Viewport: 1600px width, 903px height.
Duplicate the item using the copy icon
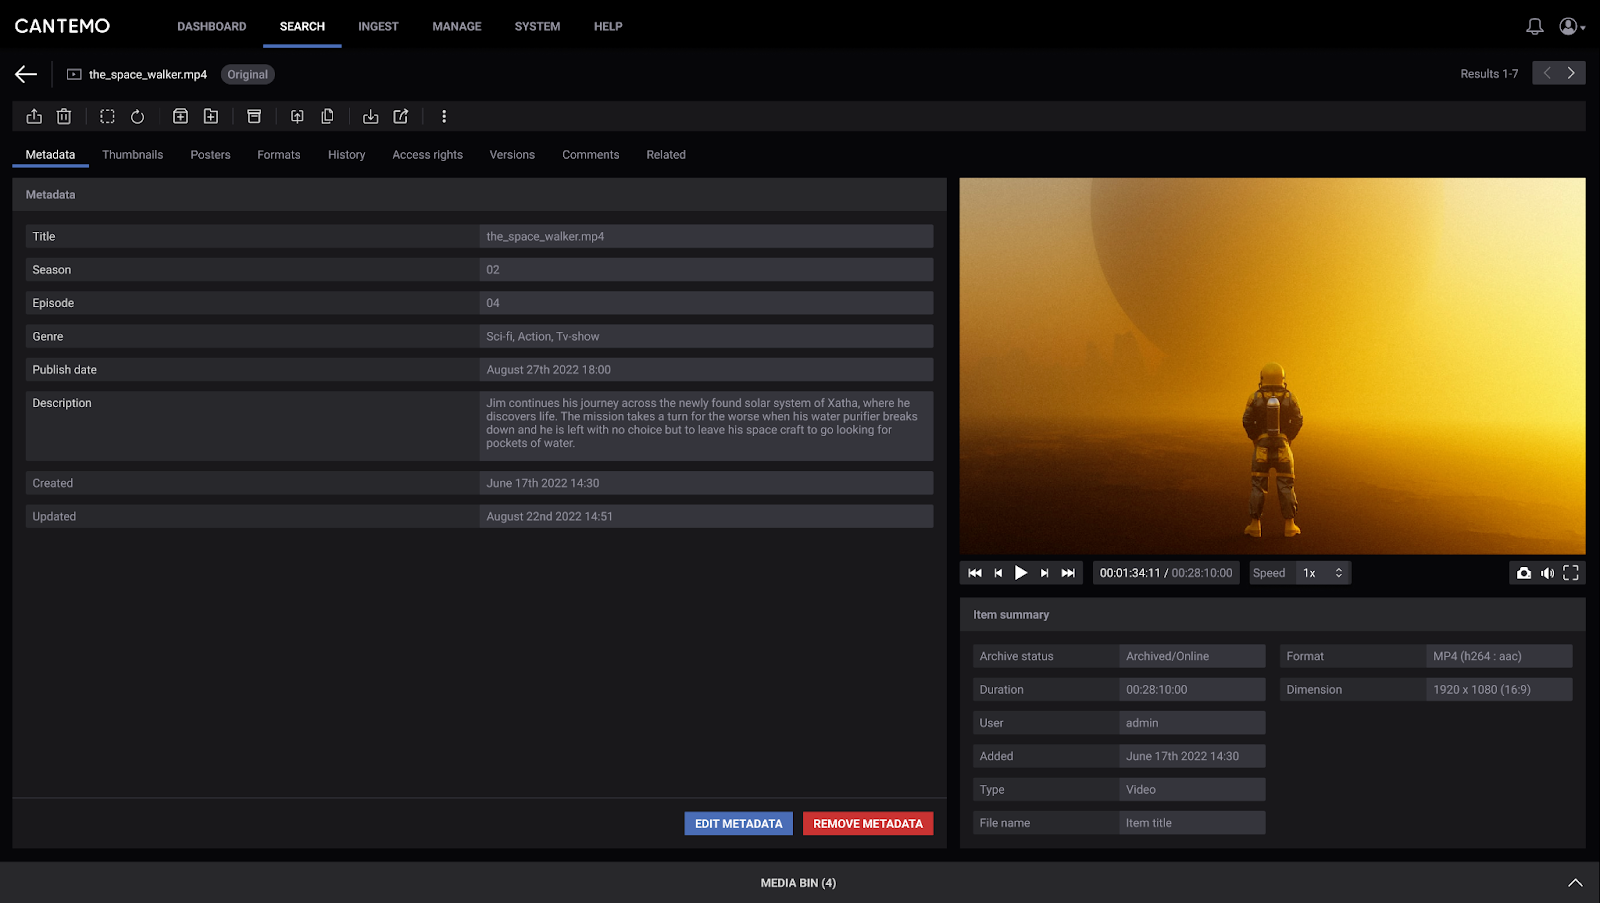pos(327,116)
